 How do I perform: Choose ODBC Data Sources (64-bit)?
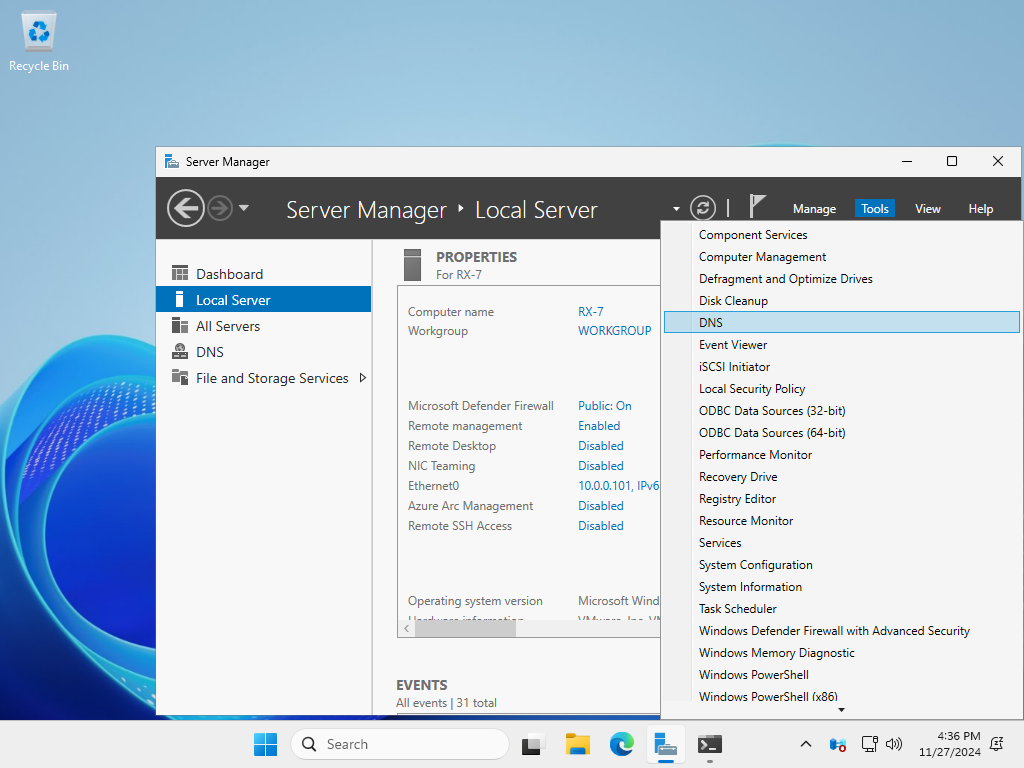pos(841,432)
